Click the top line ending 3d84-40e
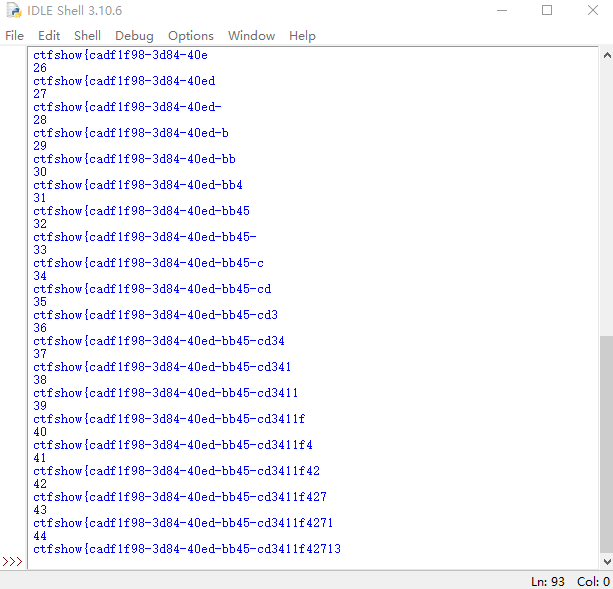Viewport: 613px width, 589px height. (x=120, y=55)
